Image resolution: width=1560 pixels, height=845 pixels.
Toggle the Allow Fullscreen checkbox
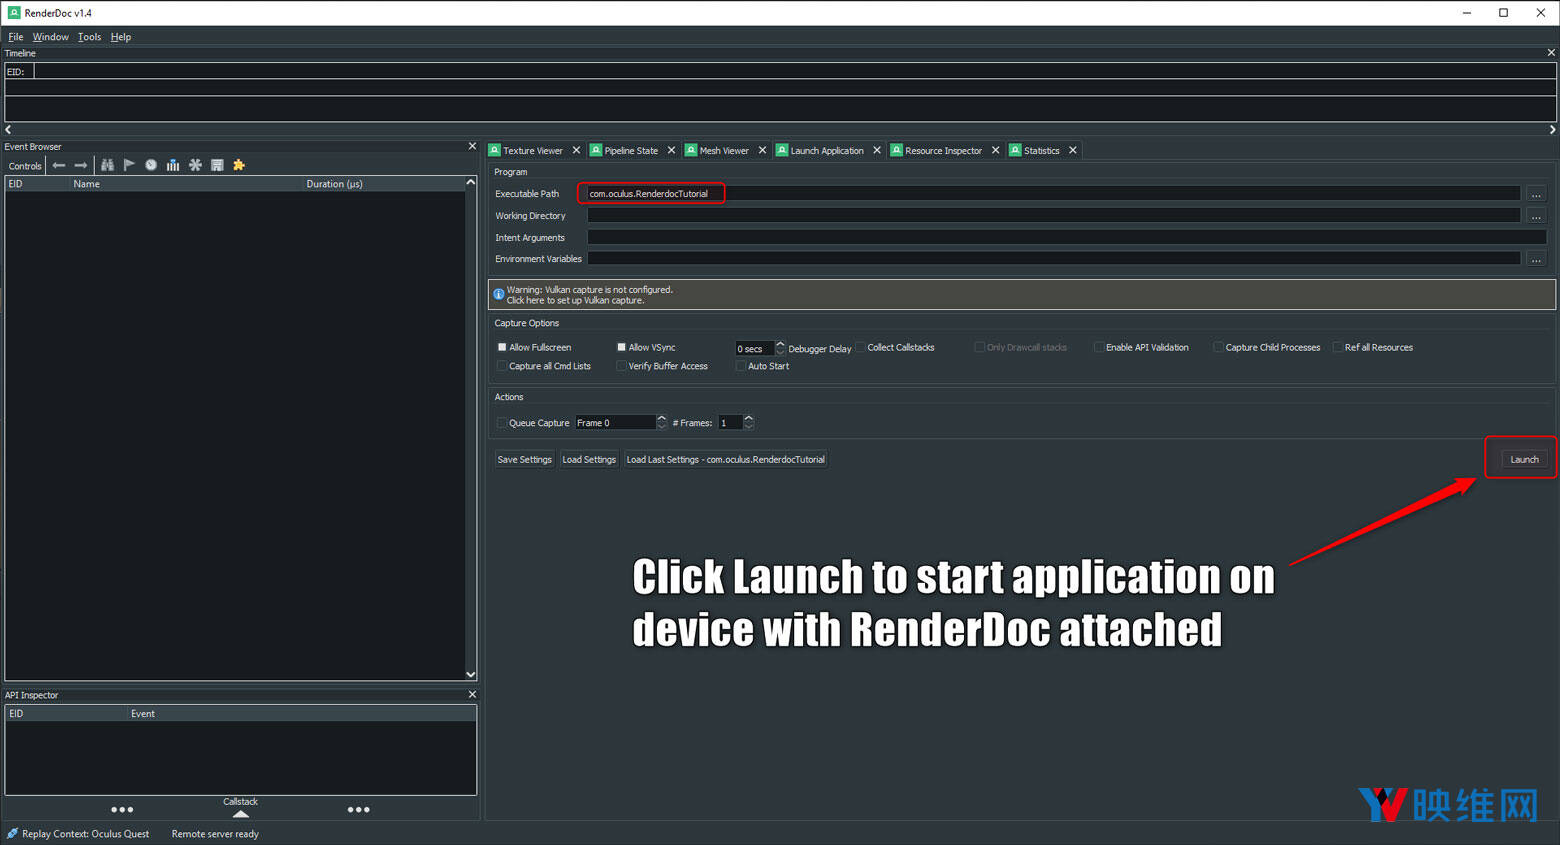coord(502,347)
